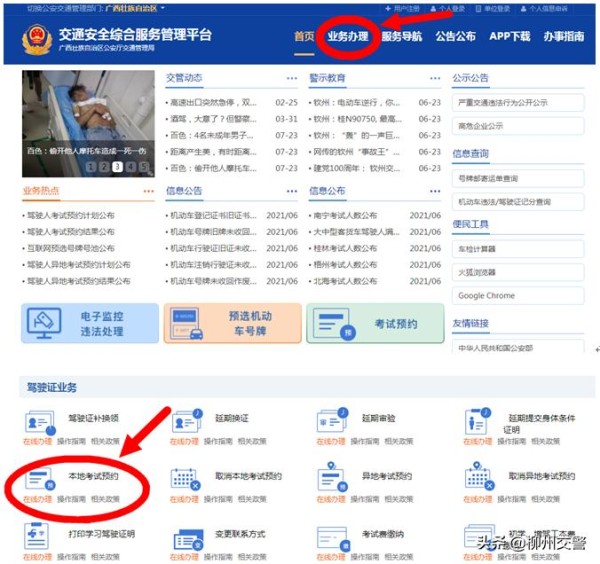The height and width of the screenshot is (564, 600).
Task: Click the 单位登录 link
Action: click(x=493, y=8)
